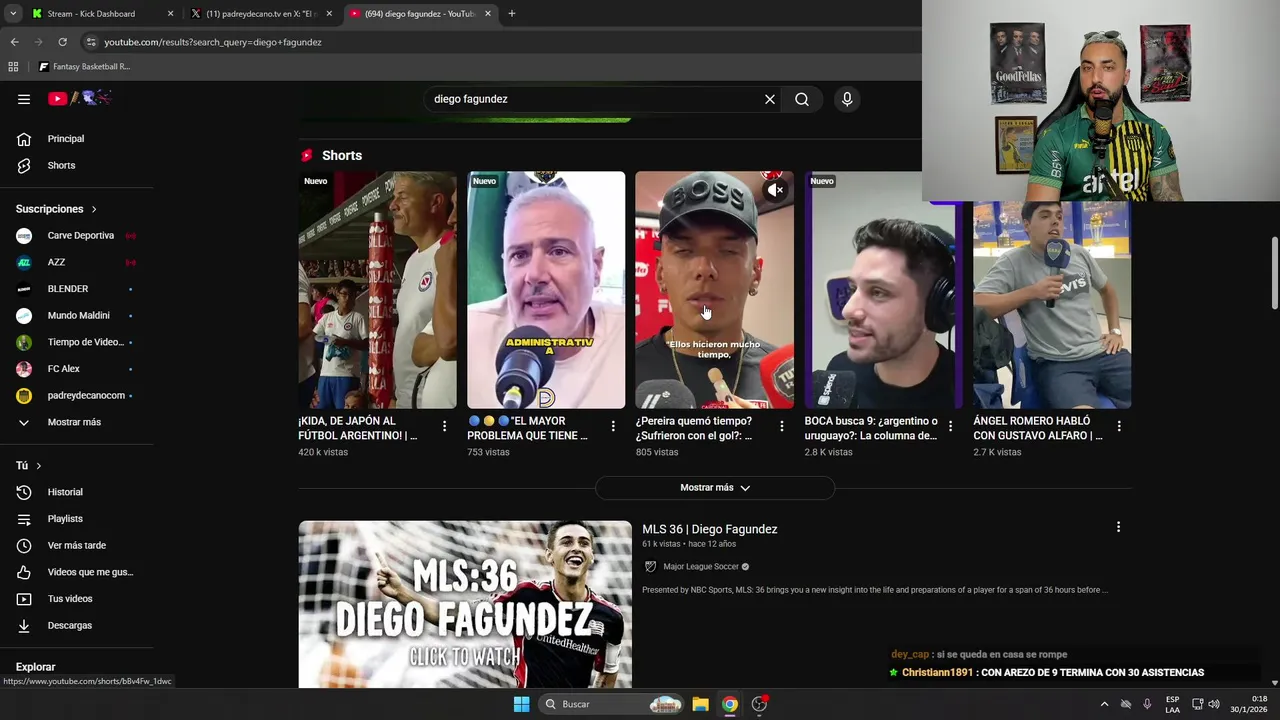
Task: Open options menu for BOCA busca 9 short
Action: click(x=950, y=426)
